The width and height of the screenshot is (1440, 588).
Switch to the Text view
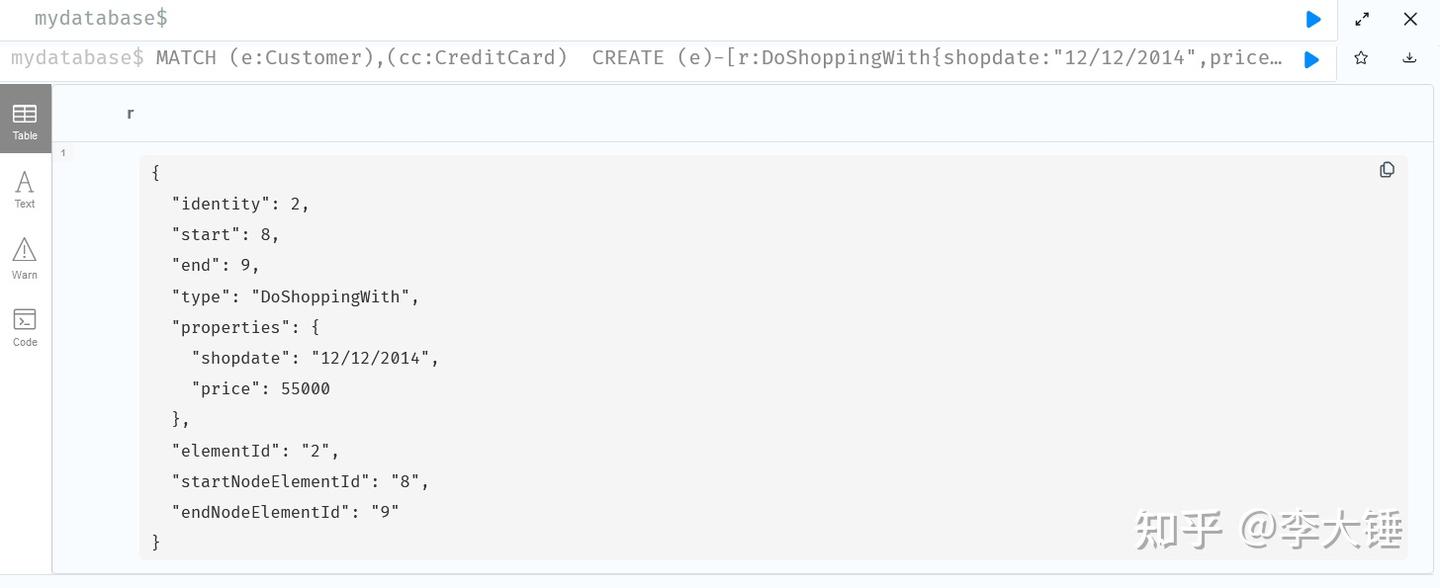(x=25, y=188)
